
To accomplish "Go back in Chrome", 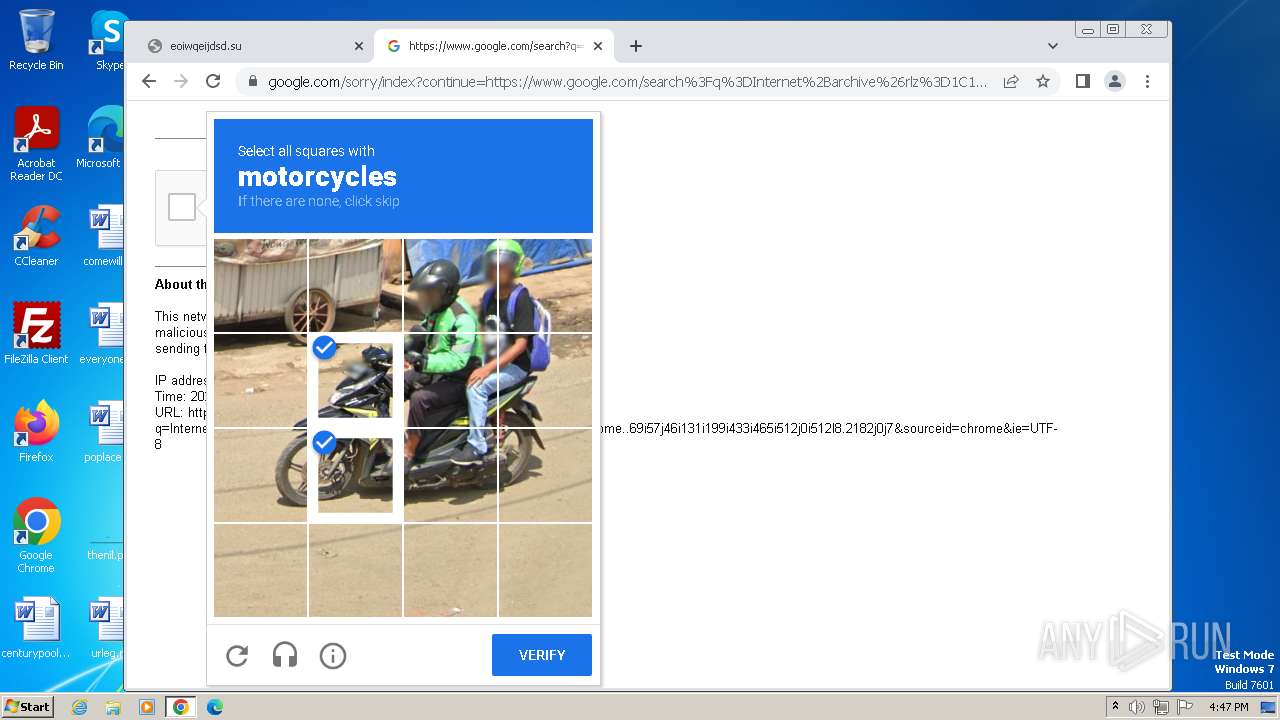I will click(149, 82).
